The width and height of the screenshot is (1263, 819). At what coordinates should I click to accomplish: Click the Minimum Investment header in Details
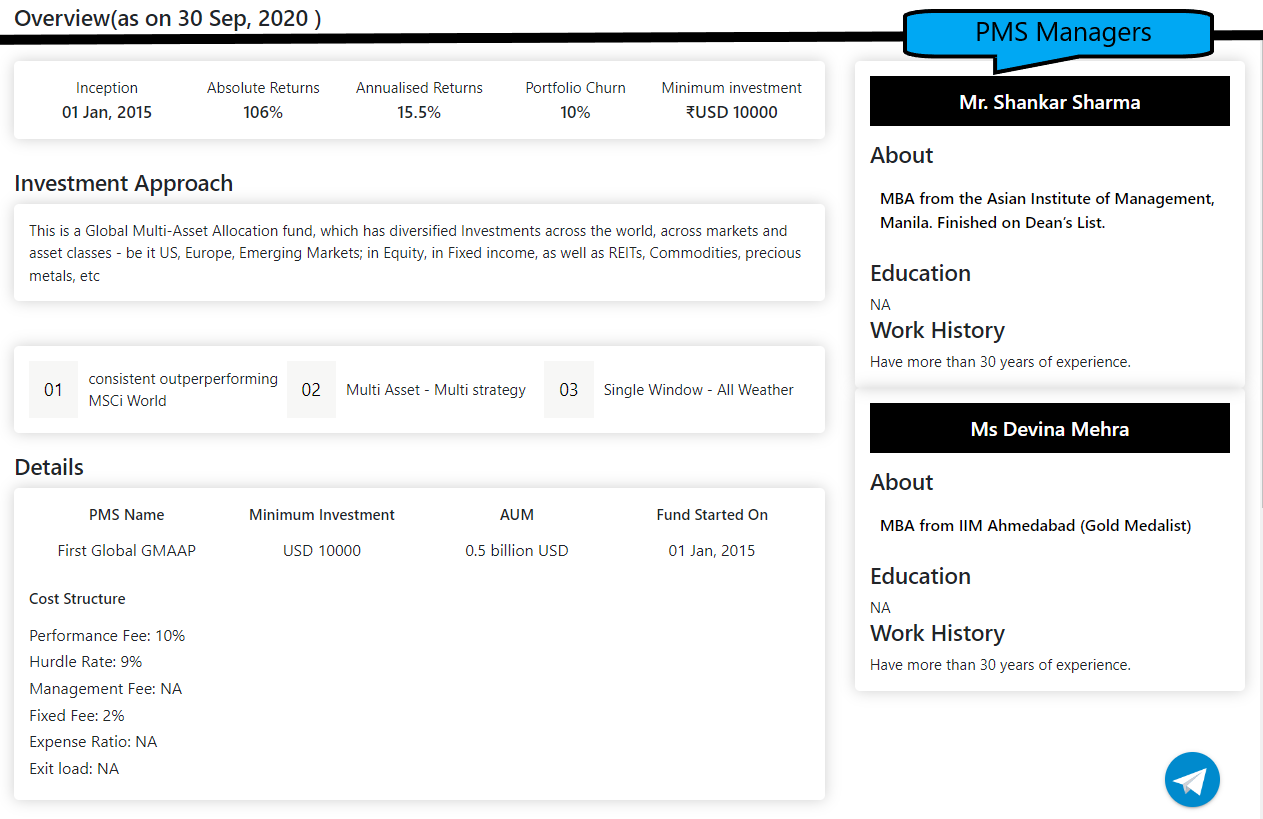(x=322, y=515)
